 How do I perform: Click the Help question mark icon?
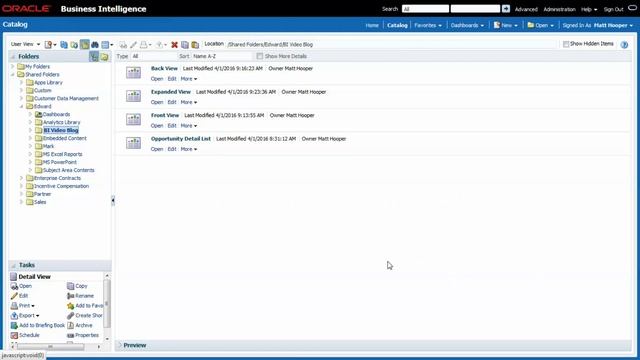(x=624, y=44)
